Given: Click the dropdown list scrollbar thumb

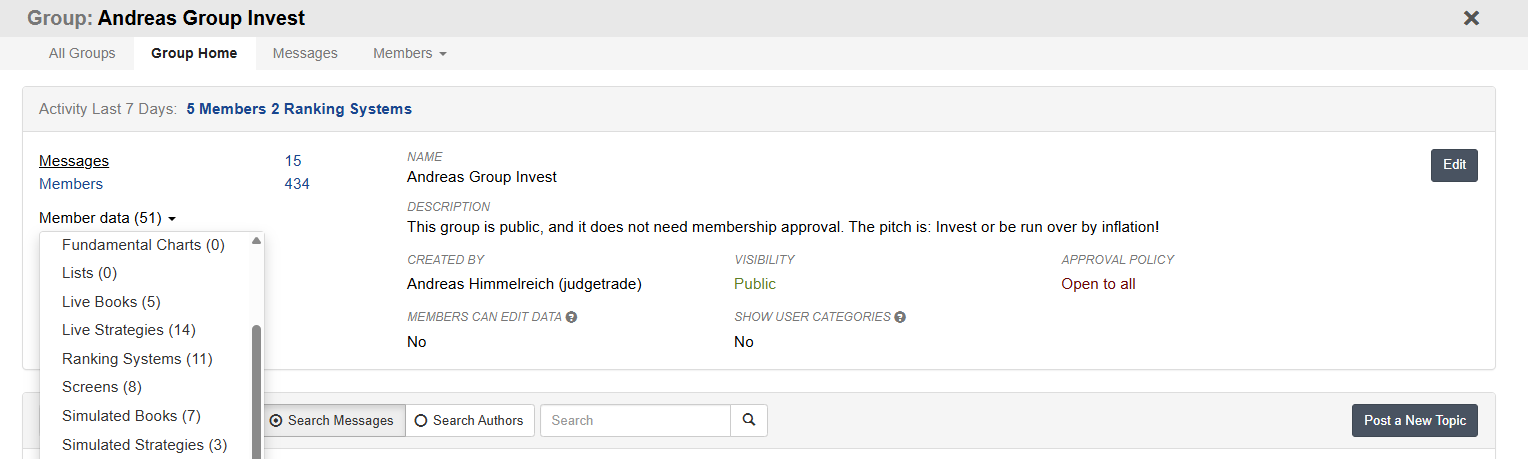Looking at the screenshot, I should (x=257, y=390).
